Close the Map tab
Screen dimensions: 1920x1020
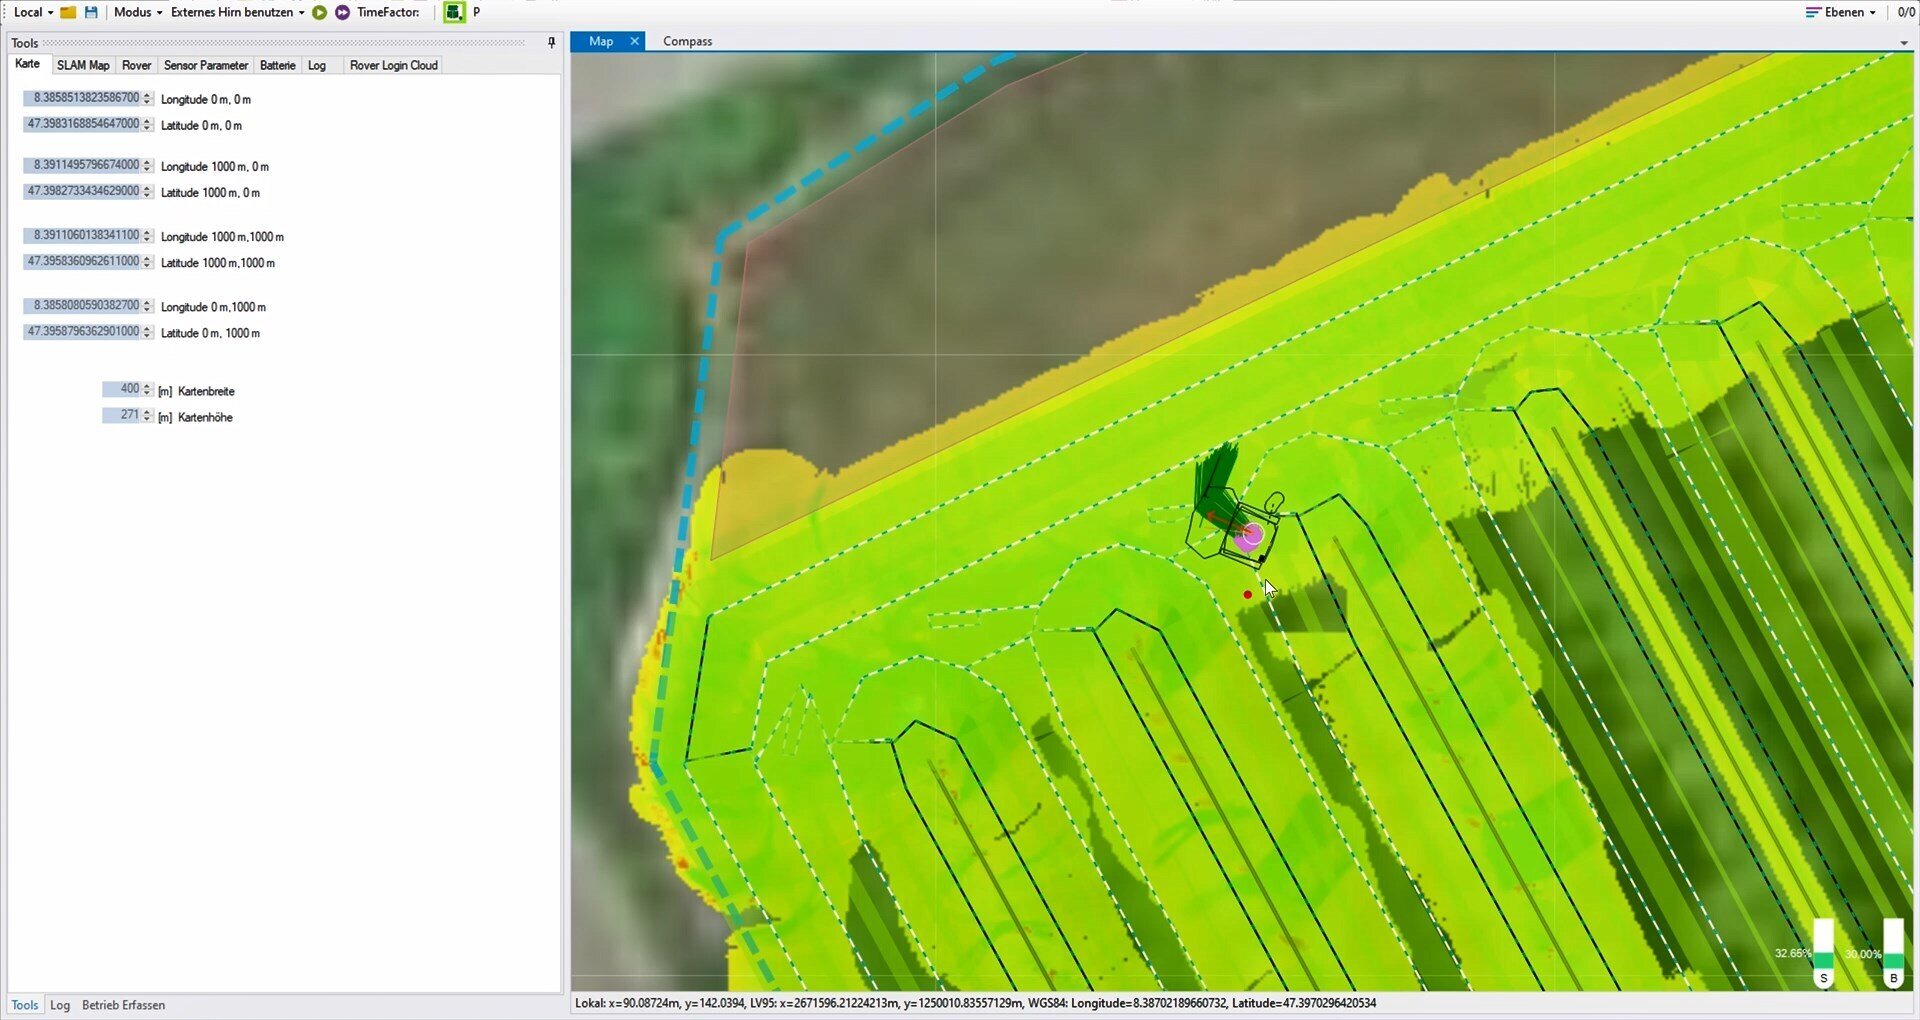(x=634, y=41)
